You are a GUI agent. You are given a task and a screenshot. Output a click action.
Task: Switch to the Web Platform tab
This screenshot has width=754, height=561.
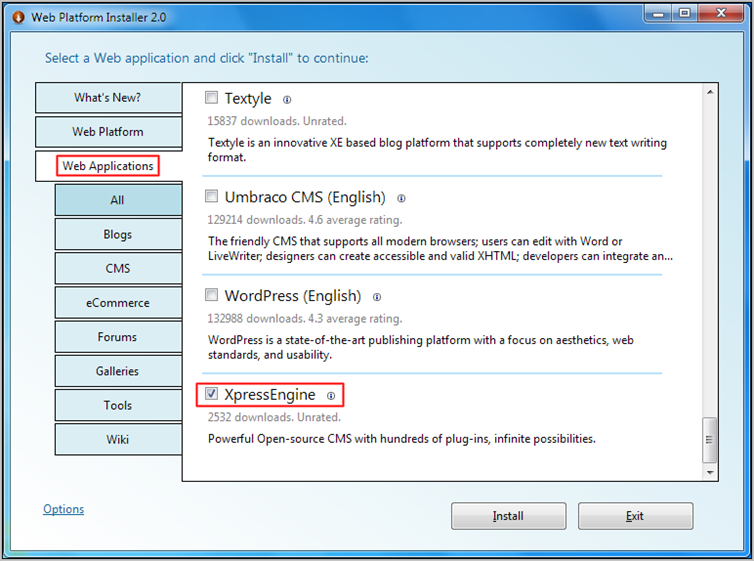pyautogui.click(x=108, y=132)
